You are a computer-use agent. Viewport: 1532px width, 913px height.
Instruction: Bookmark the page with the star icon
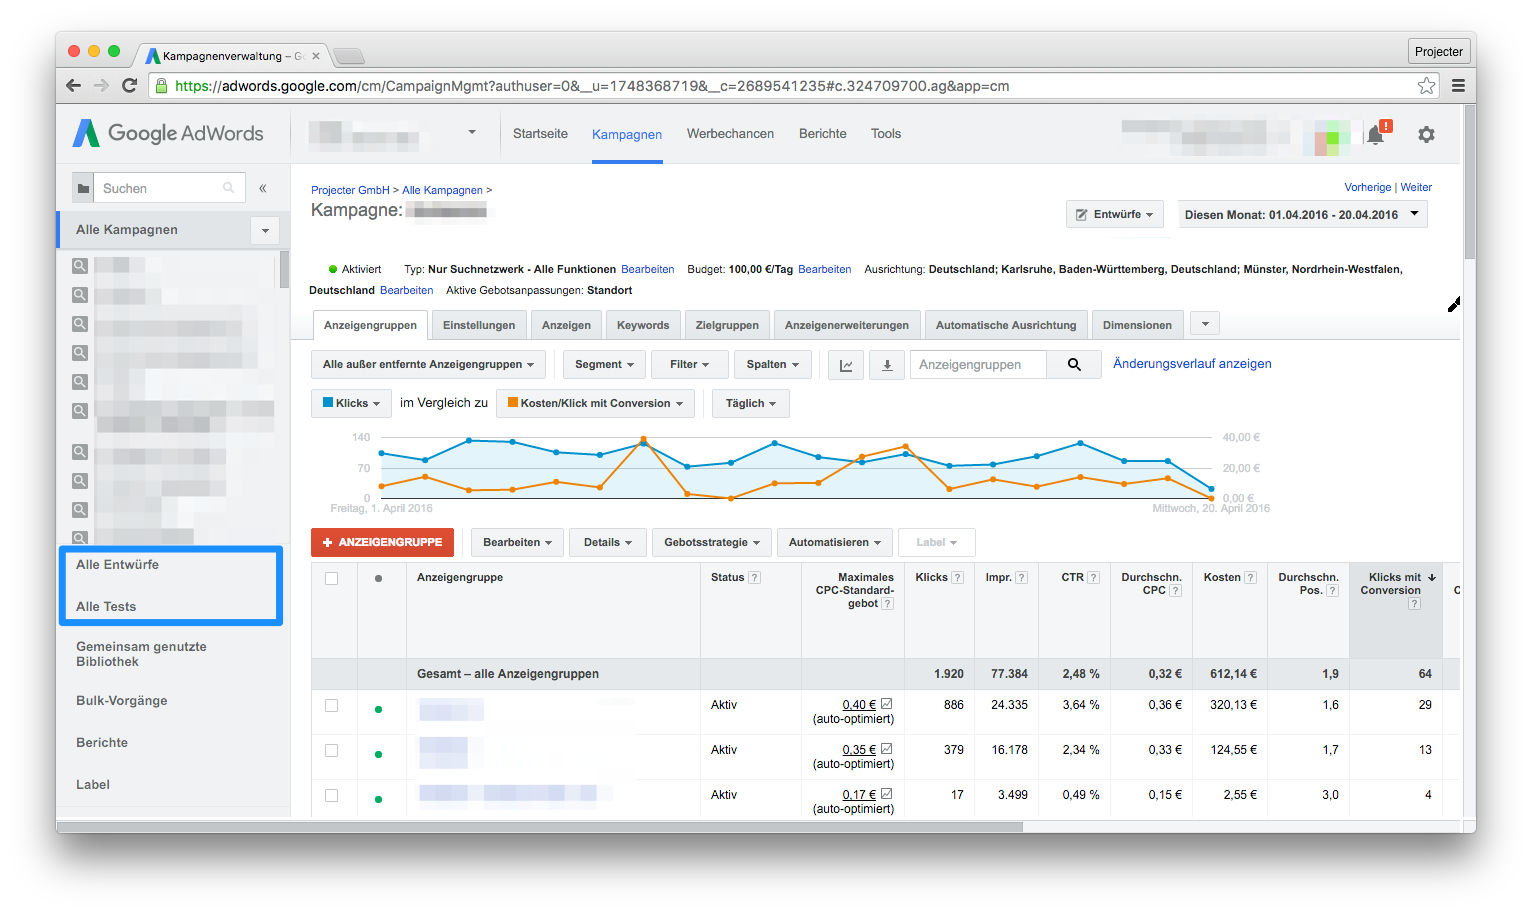tap(1426, 86)
